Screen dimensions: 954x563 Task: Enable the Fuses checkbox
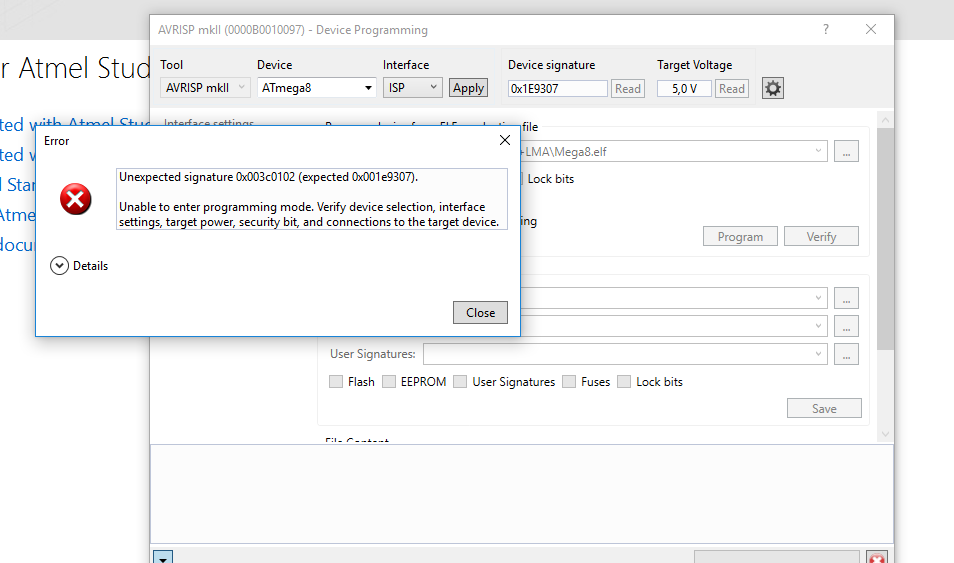(569, 382)
